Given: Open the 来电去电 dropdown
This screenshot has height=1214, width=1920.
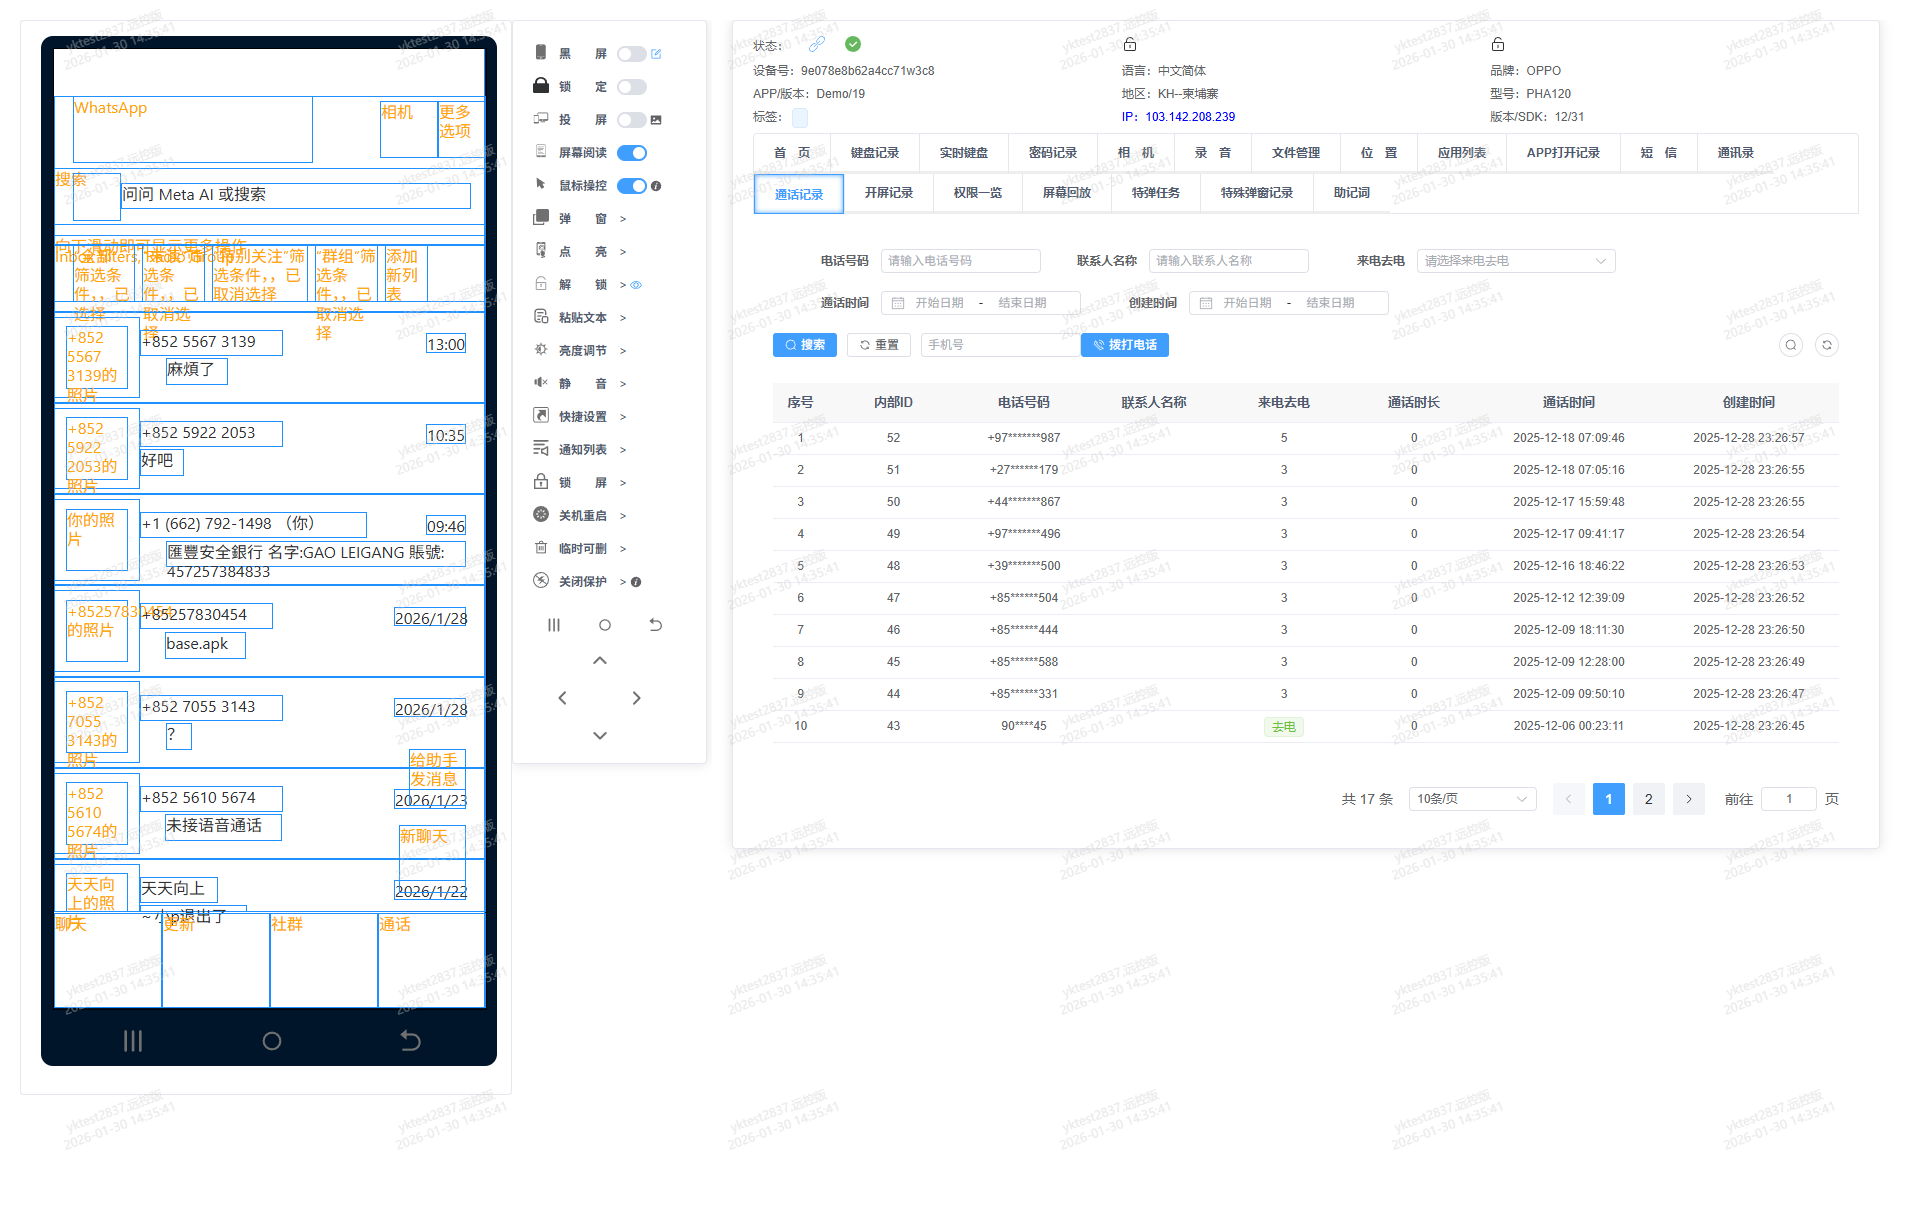Looking at the screenshot, I should (1515, 261).
